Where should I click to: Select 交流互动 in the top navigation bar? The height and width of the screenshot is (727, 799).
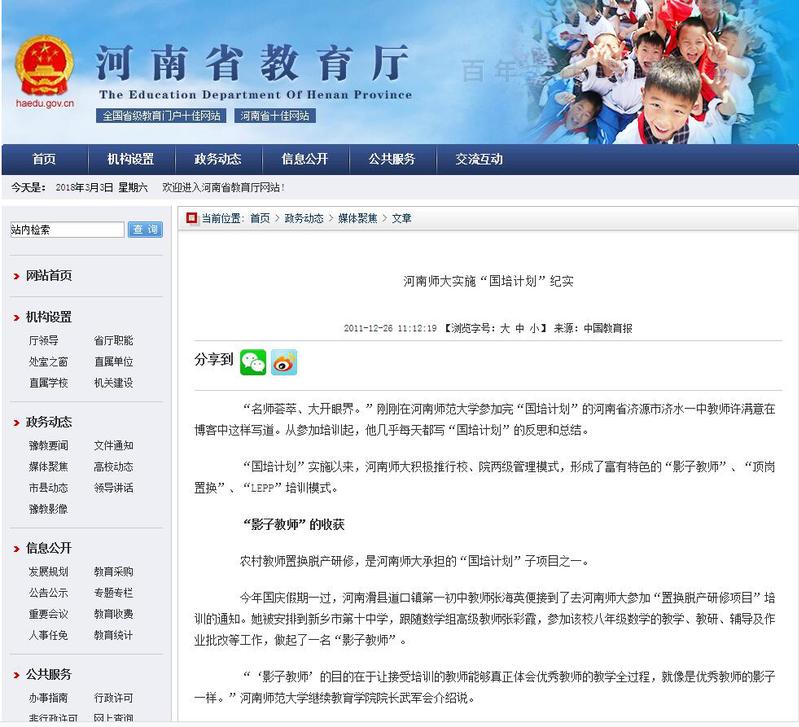[479, 159]
